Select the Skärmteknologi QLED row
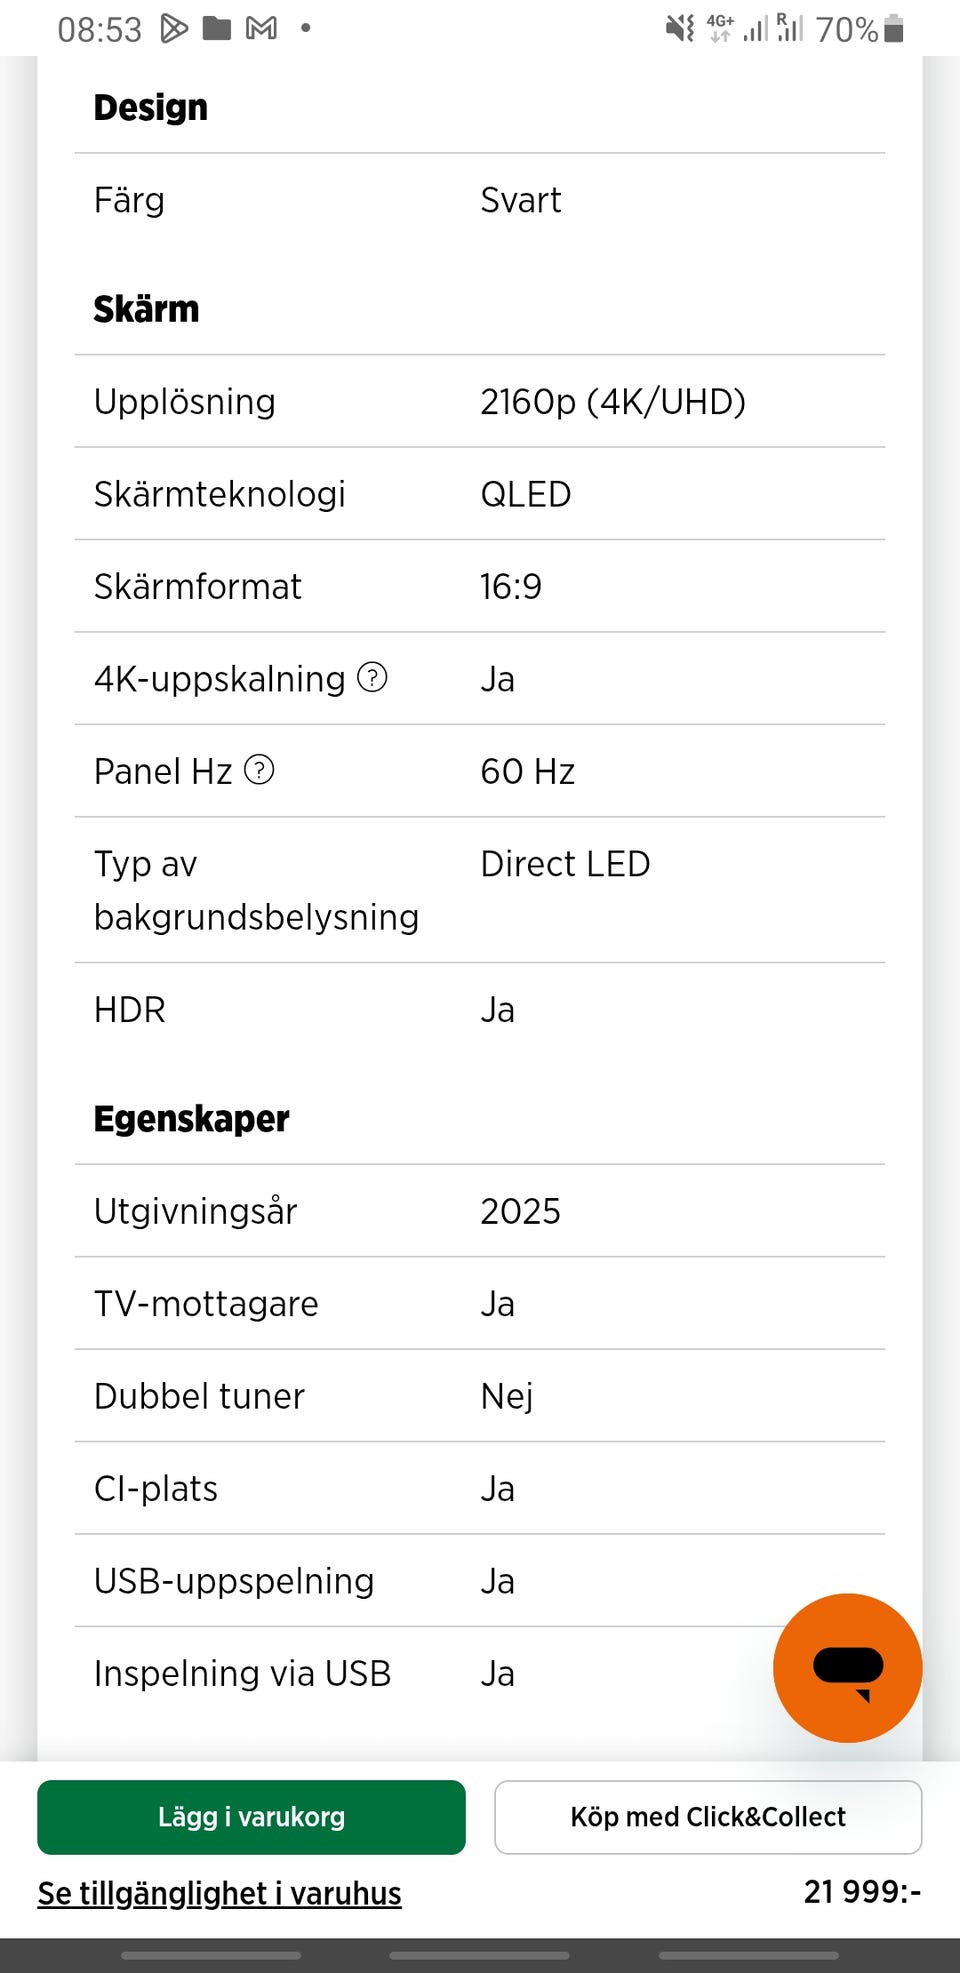The height and width of the screenshot is (1973, 960). pos(480,494)
